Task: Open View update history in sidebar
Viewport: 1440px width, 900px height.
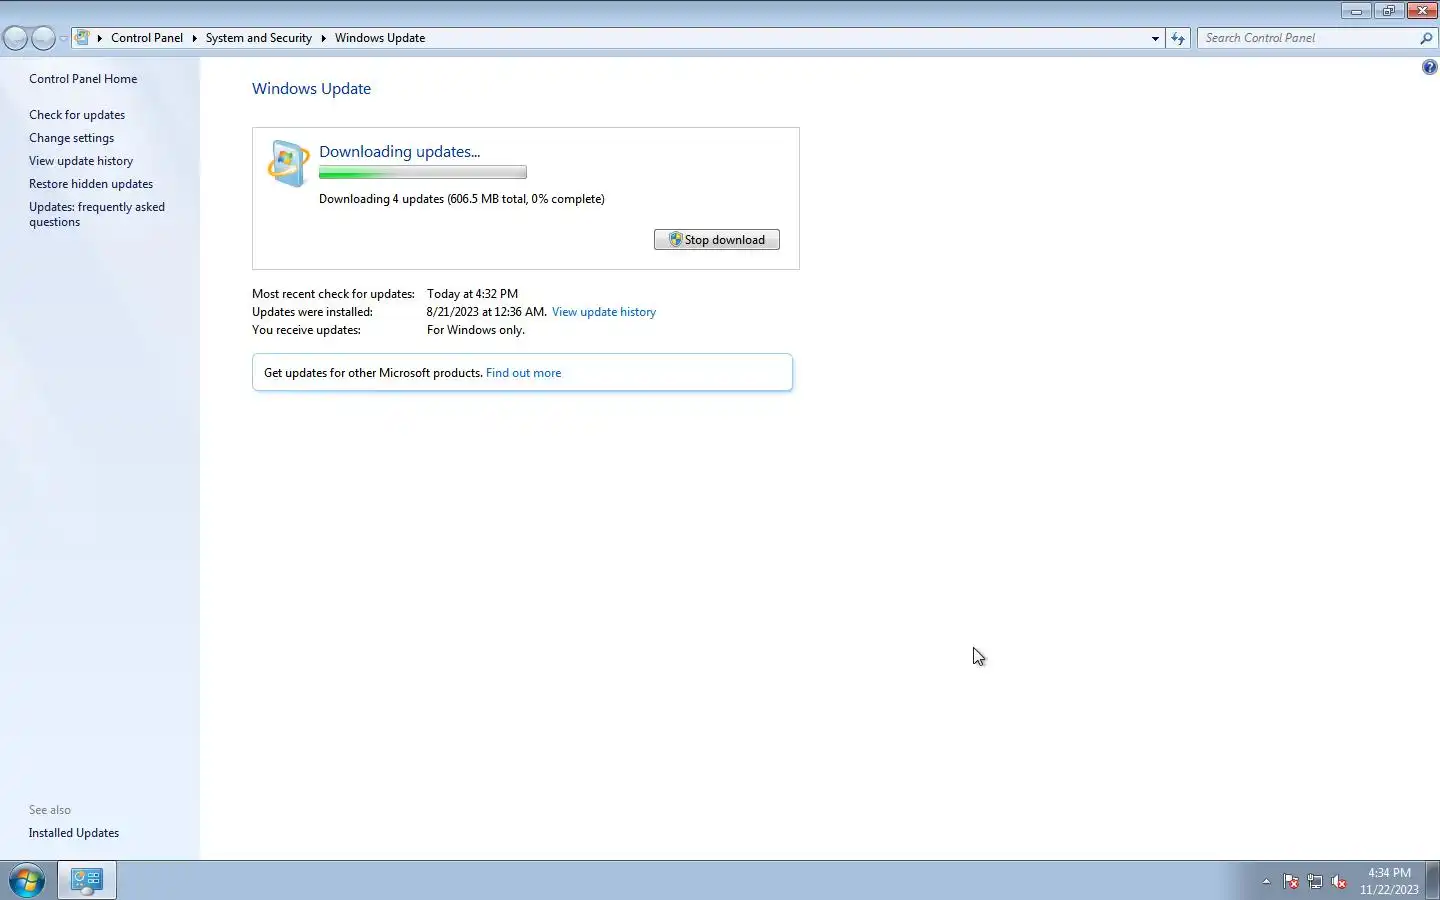Action: click(81, 161)
